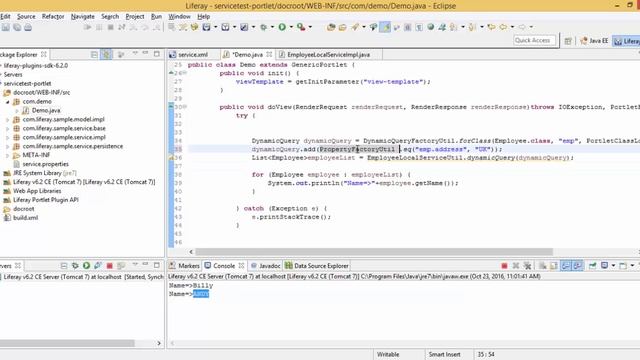Viewport: 640px width, 360px height.
Task: Maximize the Package Explorer view
Action: (x=157, y=54)
